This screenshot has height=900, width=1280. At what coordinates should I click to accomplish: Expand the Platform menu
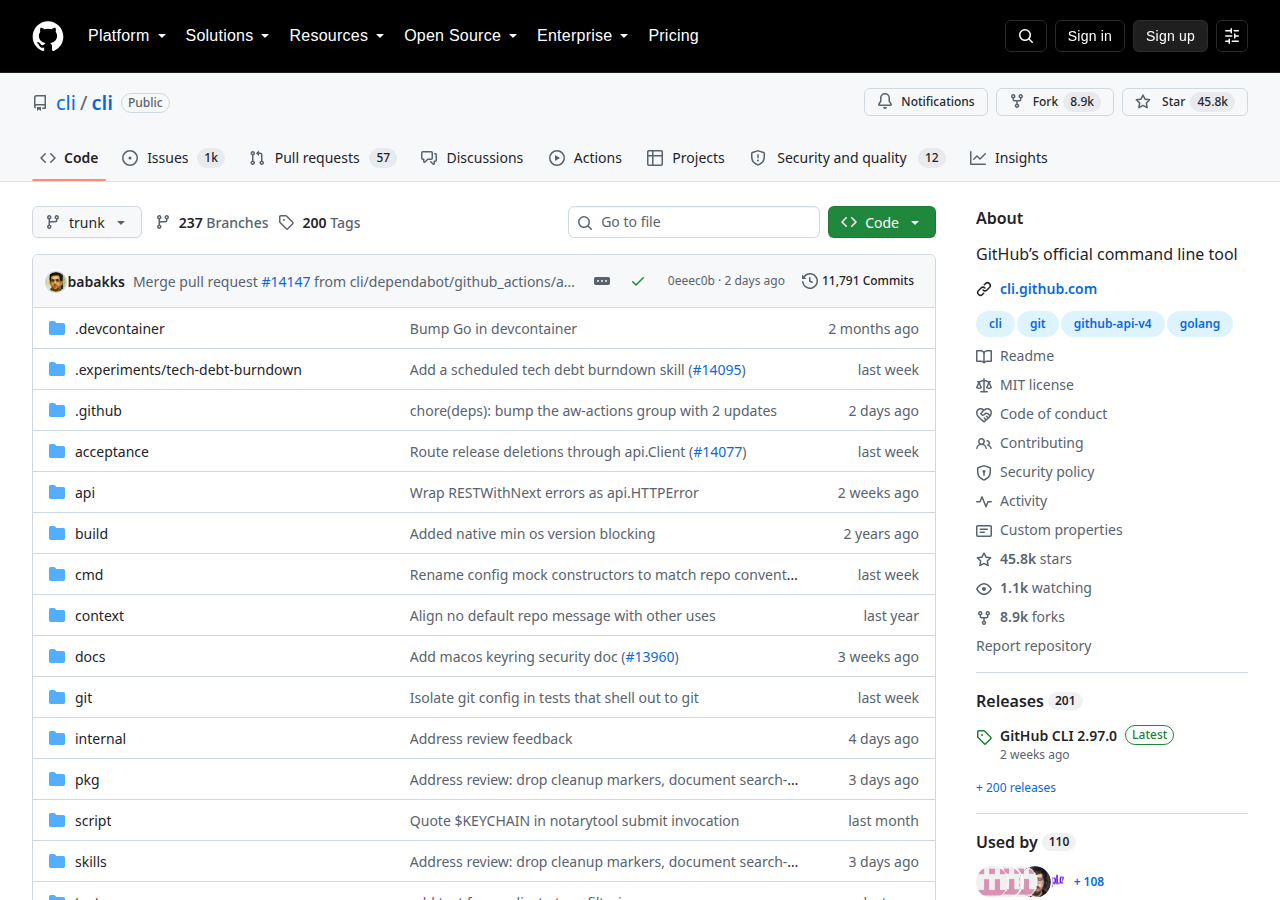point(126,35)
